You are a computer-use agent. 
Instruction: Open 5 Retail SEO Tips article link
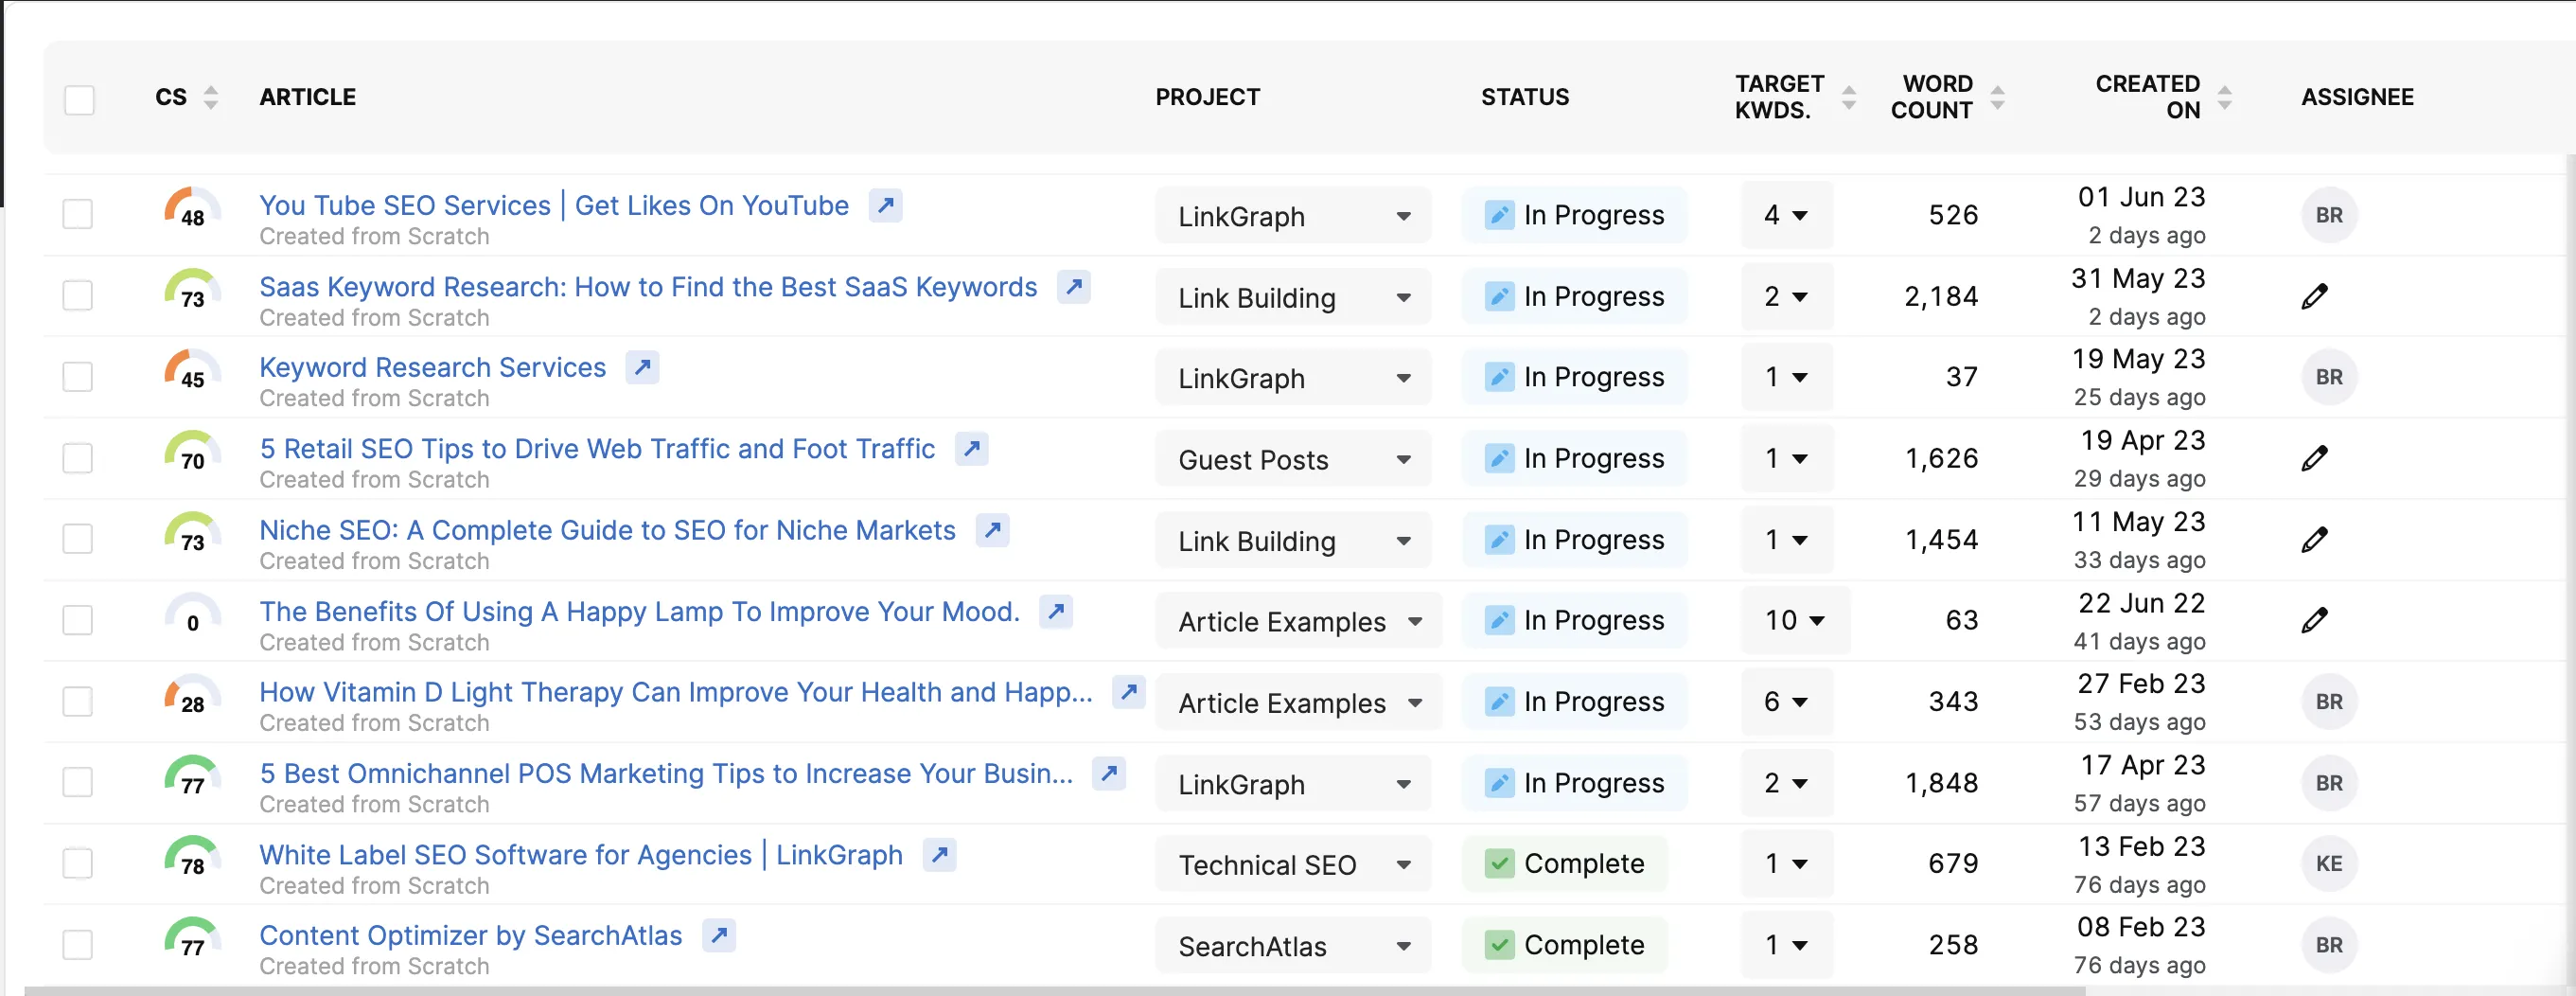(597, 448)
